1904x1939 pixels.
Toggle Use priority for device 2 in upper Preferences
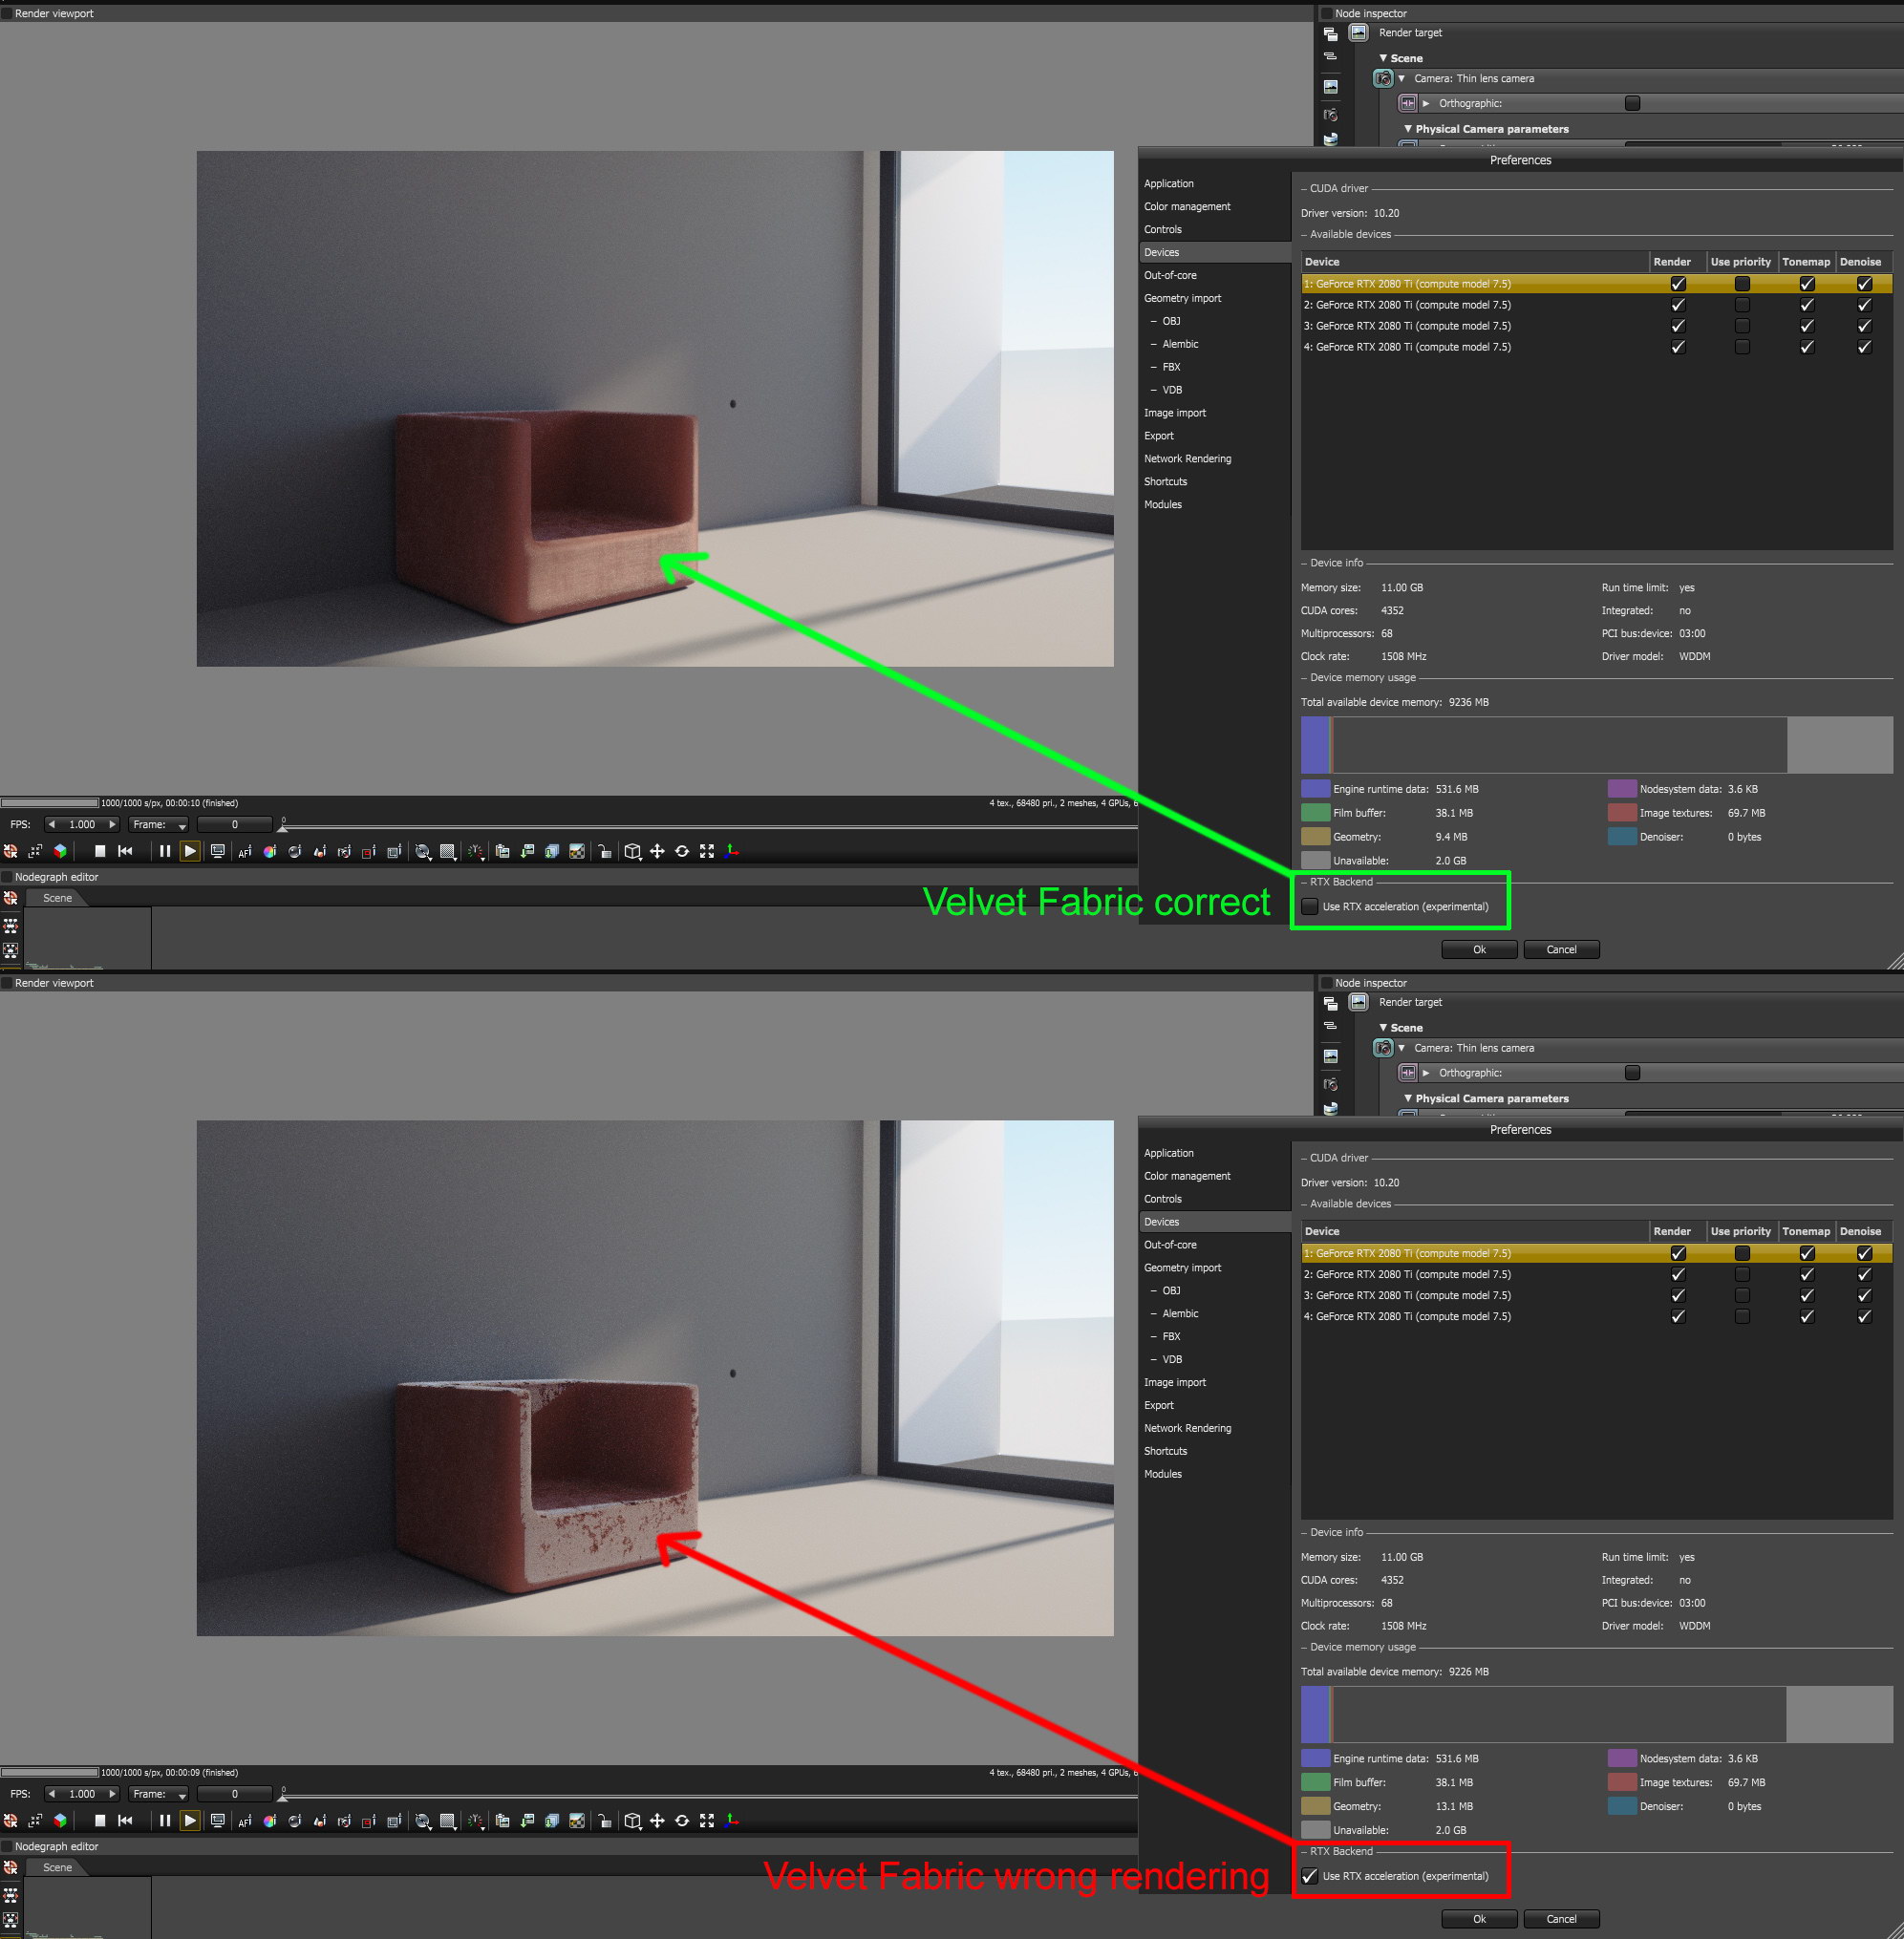tap(1742, 305)
